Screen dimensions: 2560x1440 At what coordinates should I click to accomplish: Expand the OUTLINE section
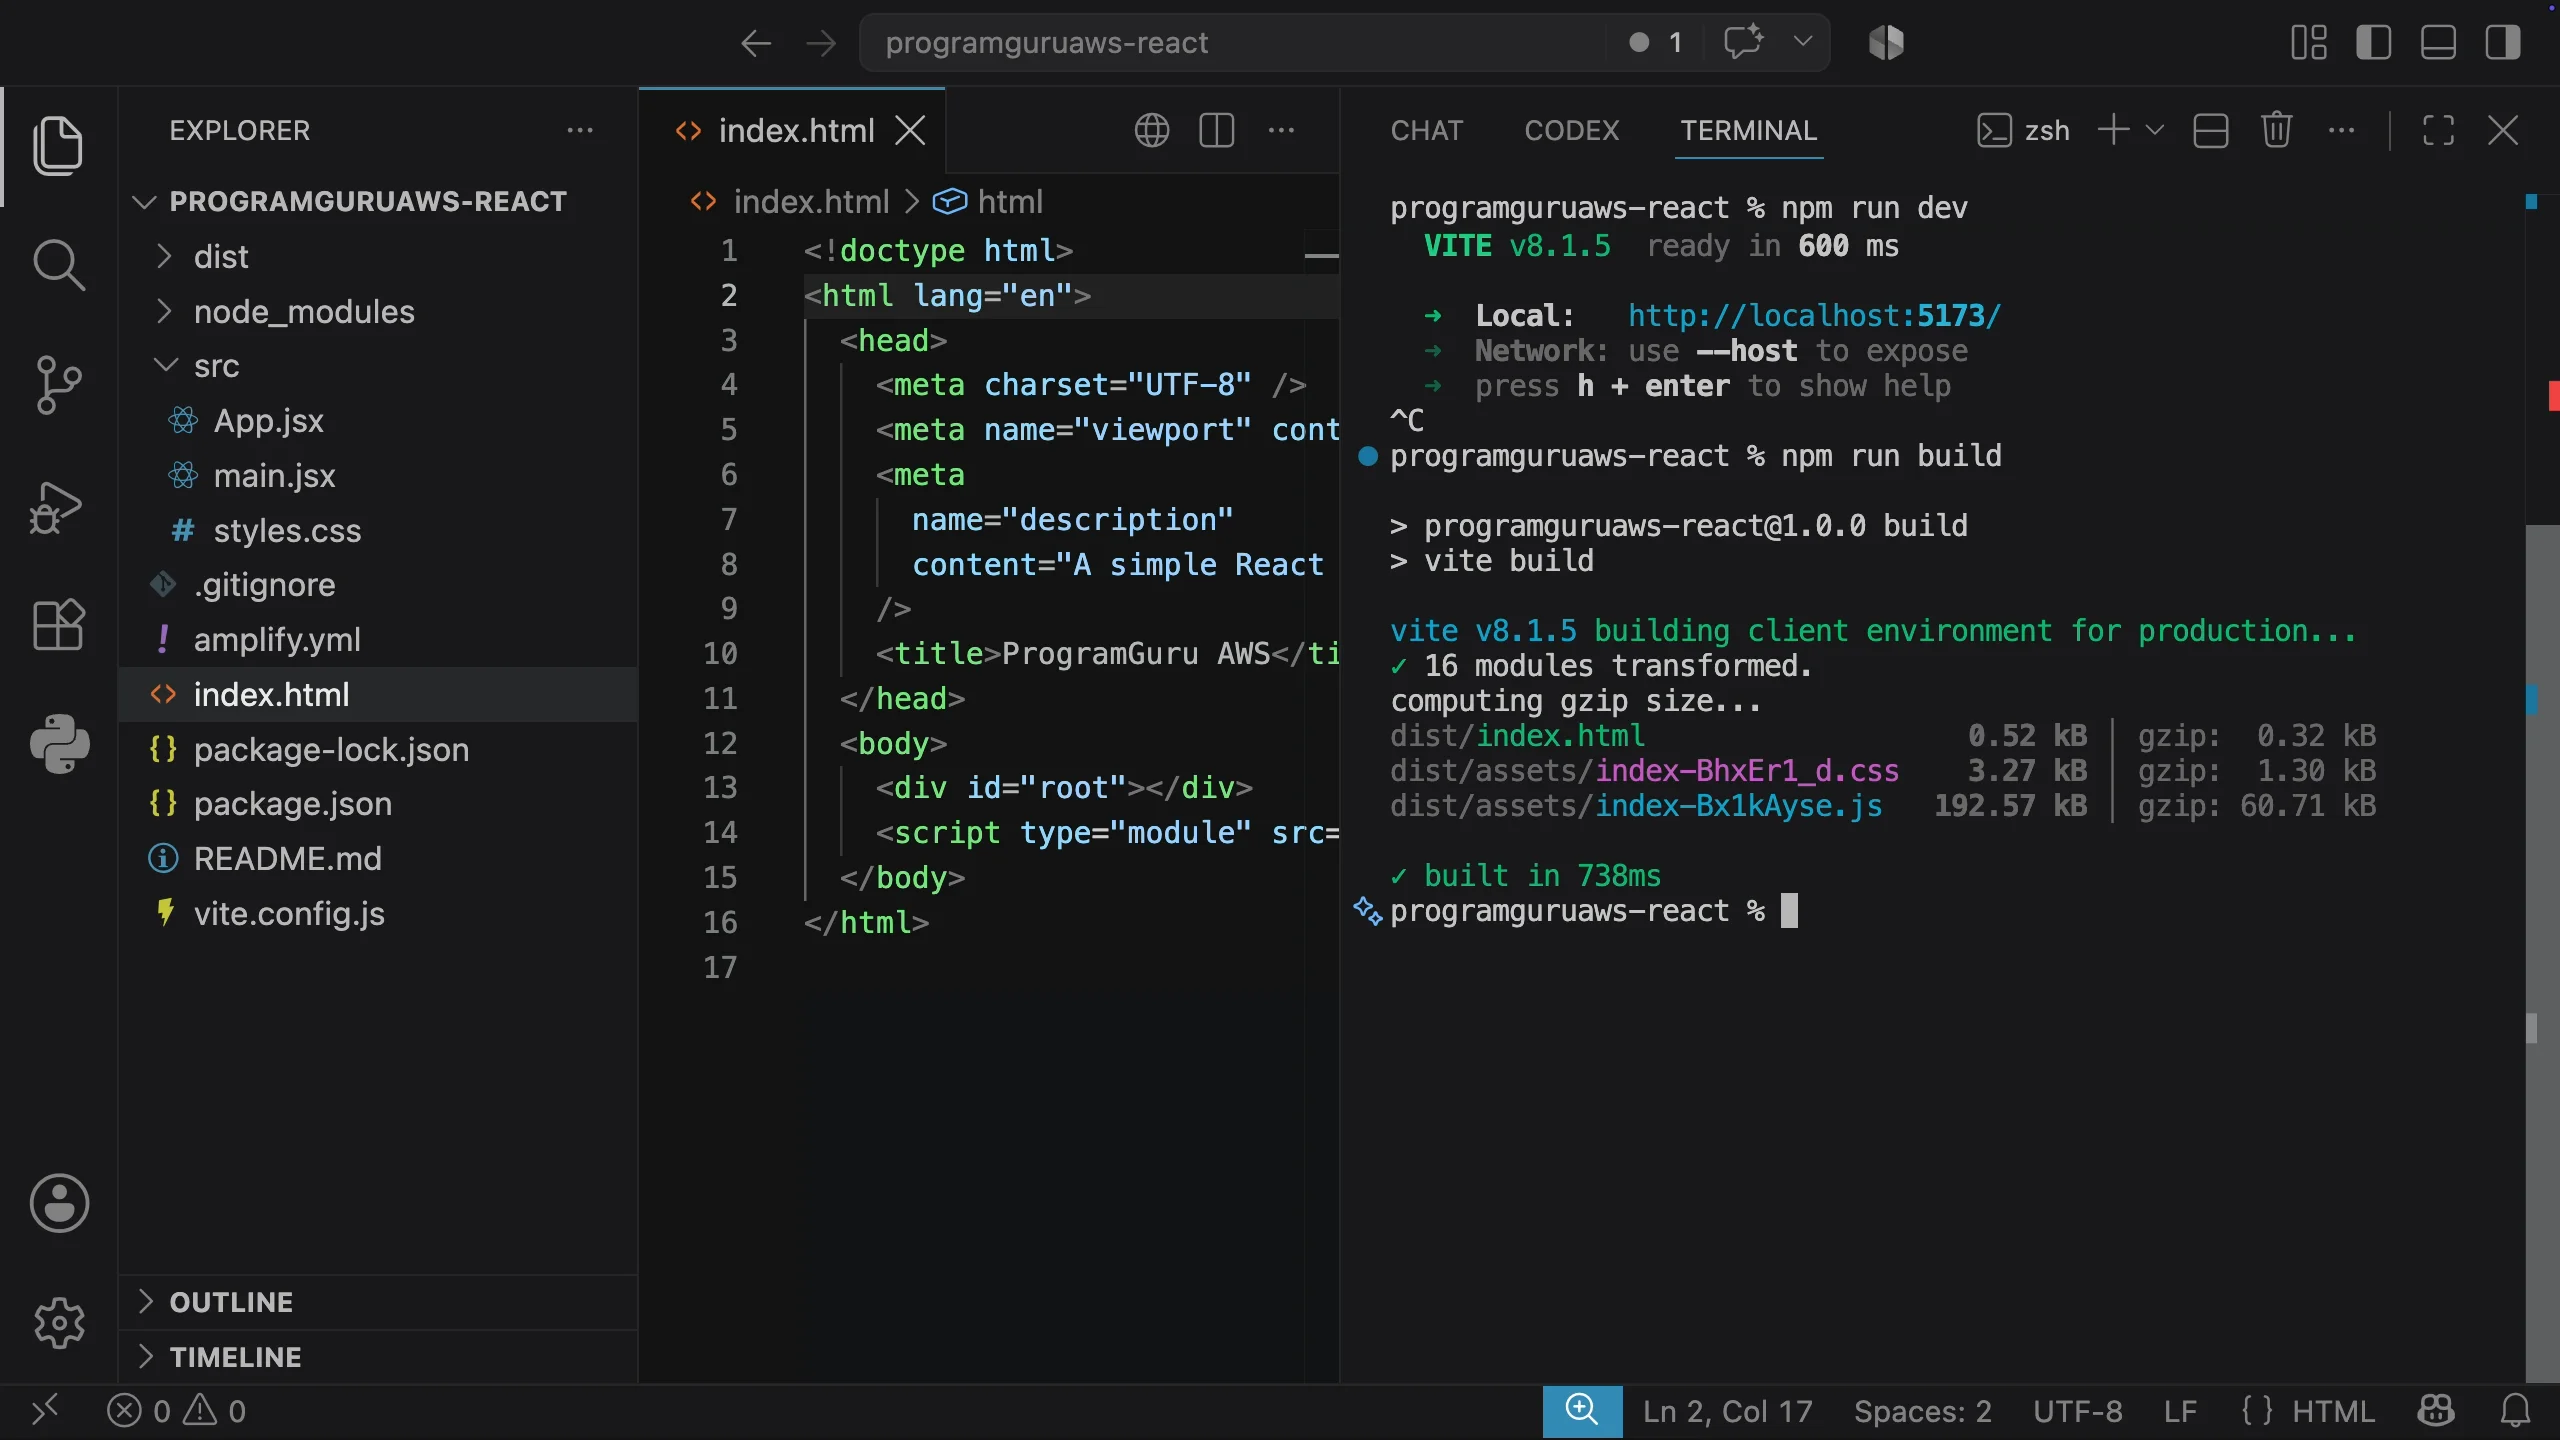pyautogui.click(x=378, y=1302)
